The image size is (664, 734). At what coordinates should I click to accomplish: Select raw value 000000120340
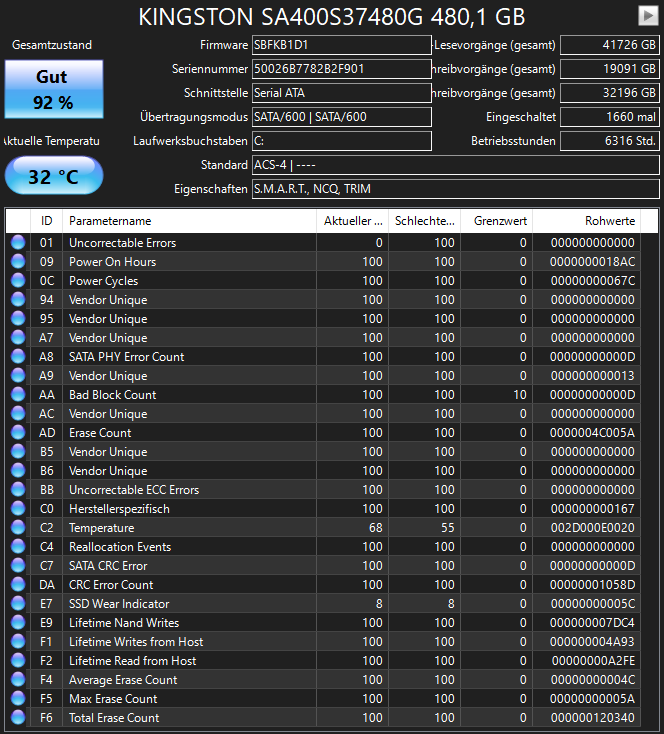pos(592,718)
